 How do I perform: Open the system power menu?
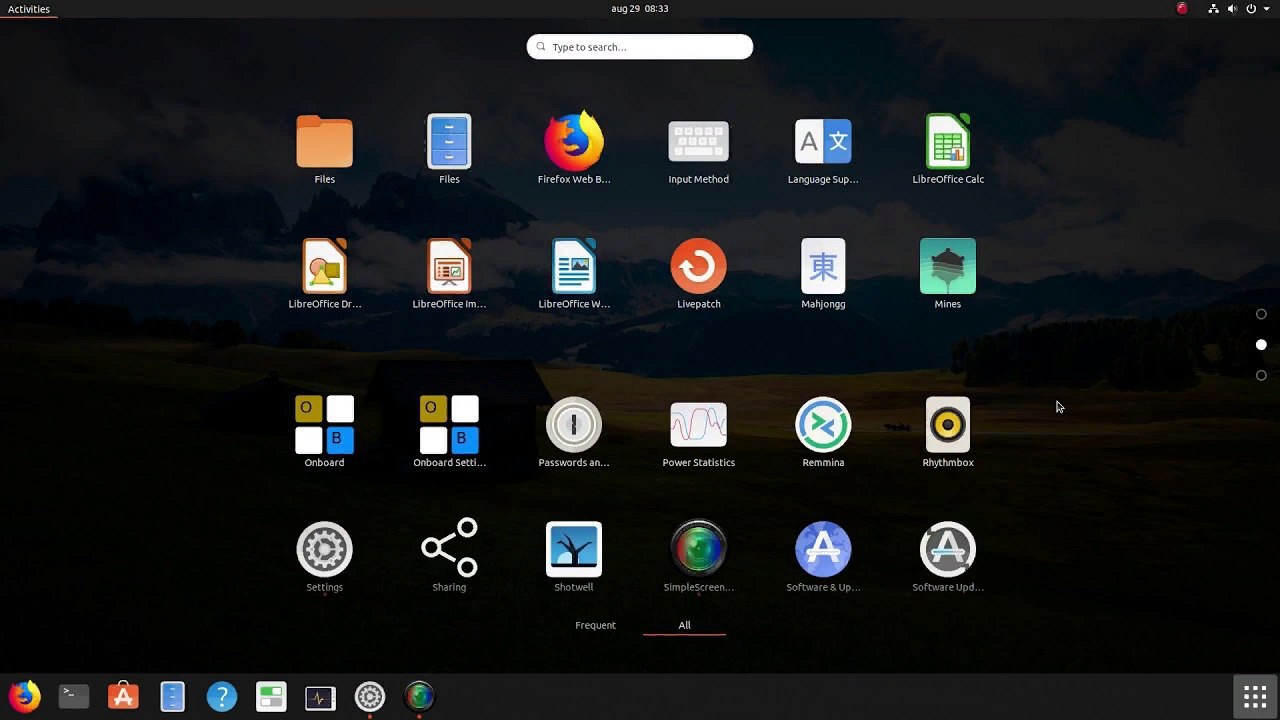[x=1251, y=9]
